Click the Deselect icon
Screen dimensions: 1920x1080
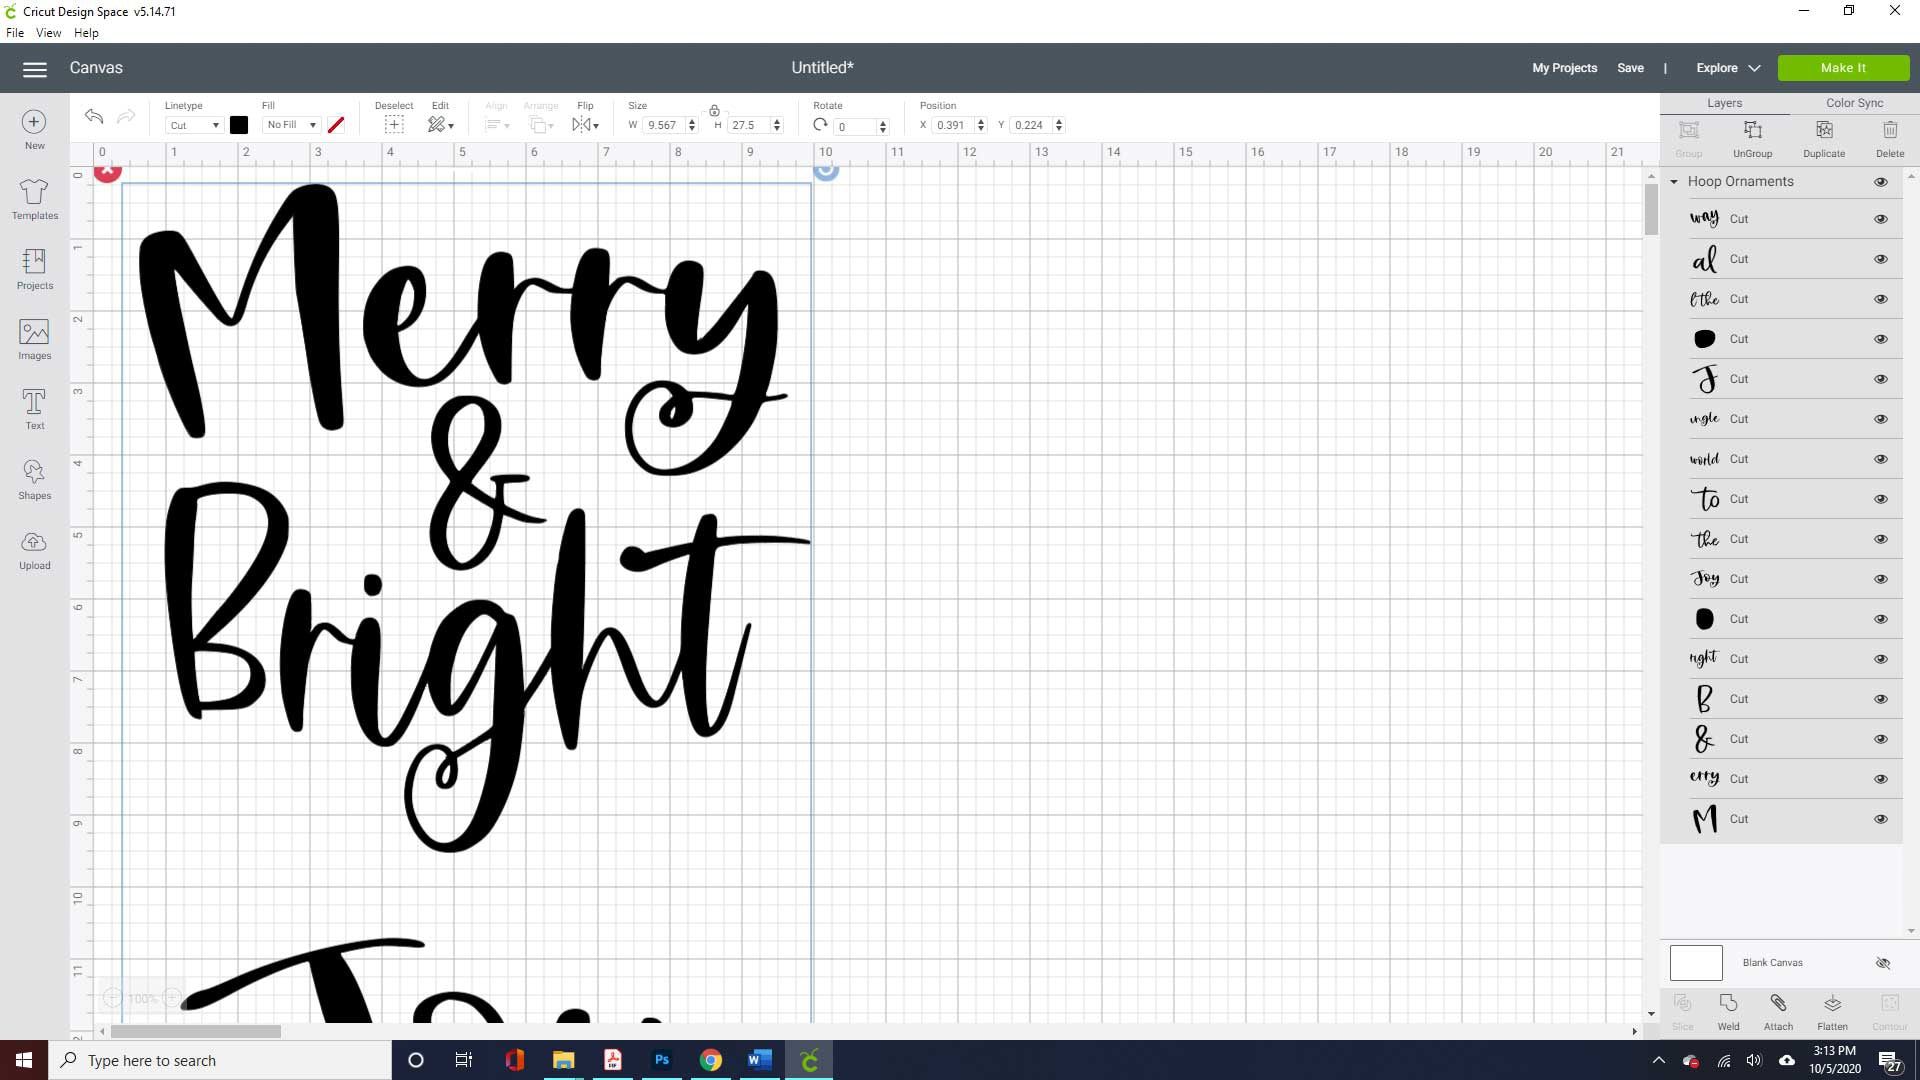tap(394, 125)
